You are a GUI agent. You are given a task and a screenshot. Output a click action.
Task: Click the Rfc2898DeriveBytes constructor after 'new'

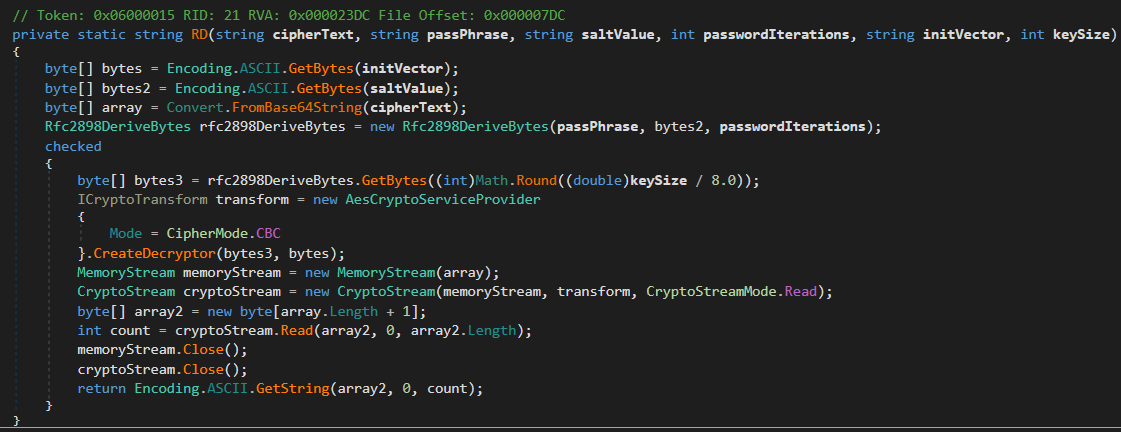pyautogui.click(x=475, y=127)
